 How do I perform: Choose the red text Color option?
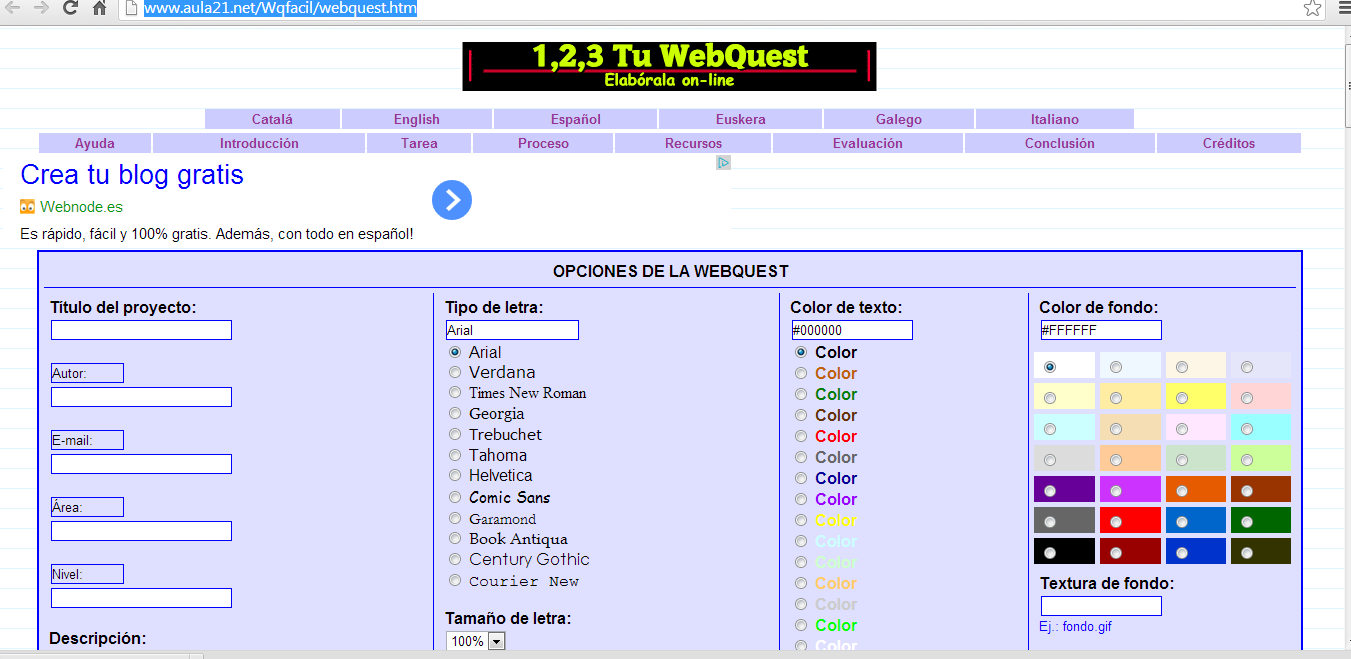(801, 436)
